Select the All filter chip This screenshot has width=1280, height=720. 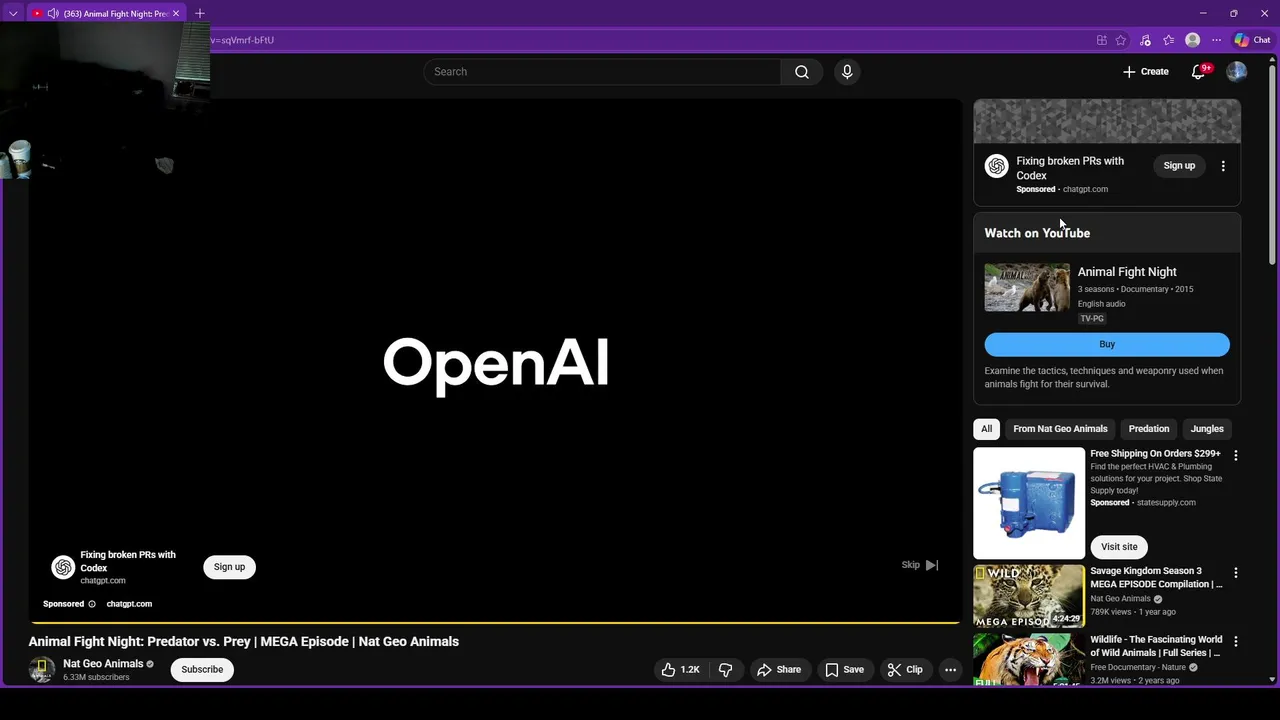(987, 429)
